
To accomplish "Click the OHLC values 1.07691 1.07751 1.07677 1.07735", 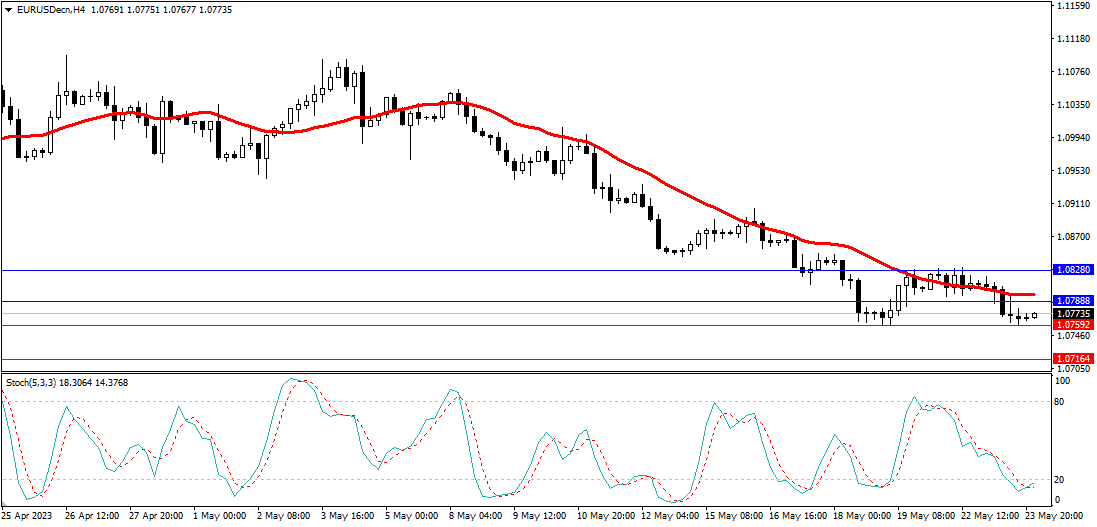I will [160, 10].
